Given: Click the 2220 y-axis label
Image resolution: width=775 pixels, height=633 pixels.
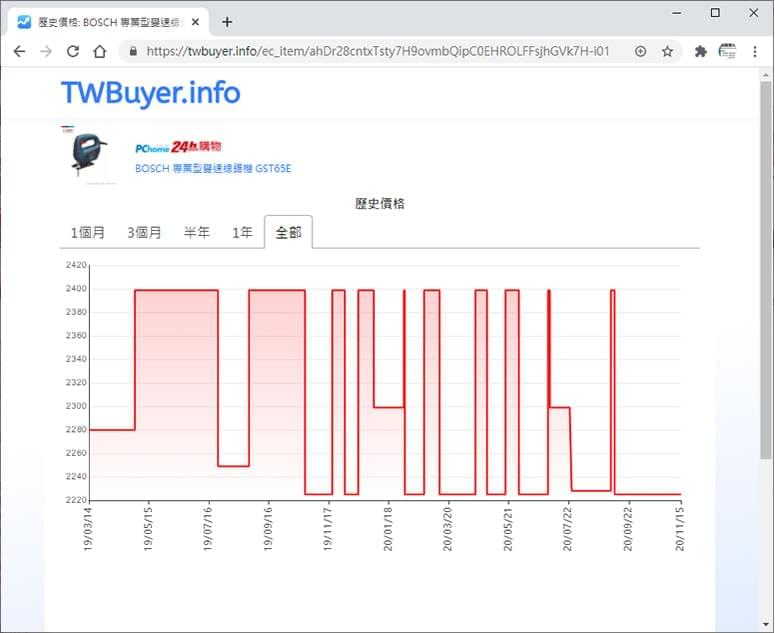Looking at the screenshot, I should click(x=76, y=500).
